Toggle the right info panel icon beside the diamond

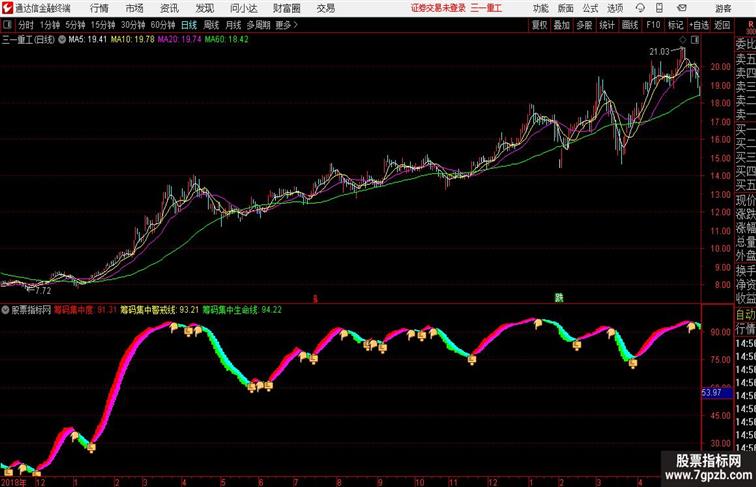click(x=695, y=40)
